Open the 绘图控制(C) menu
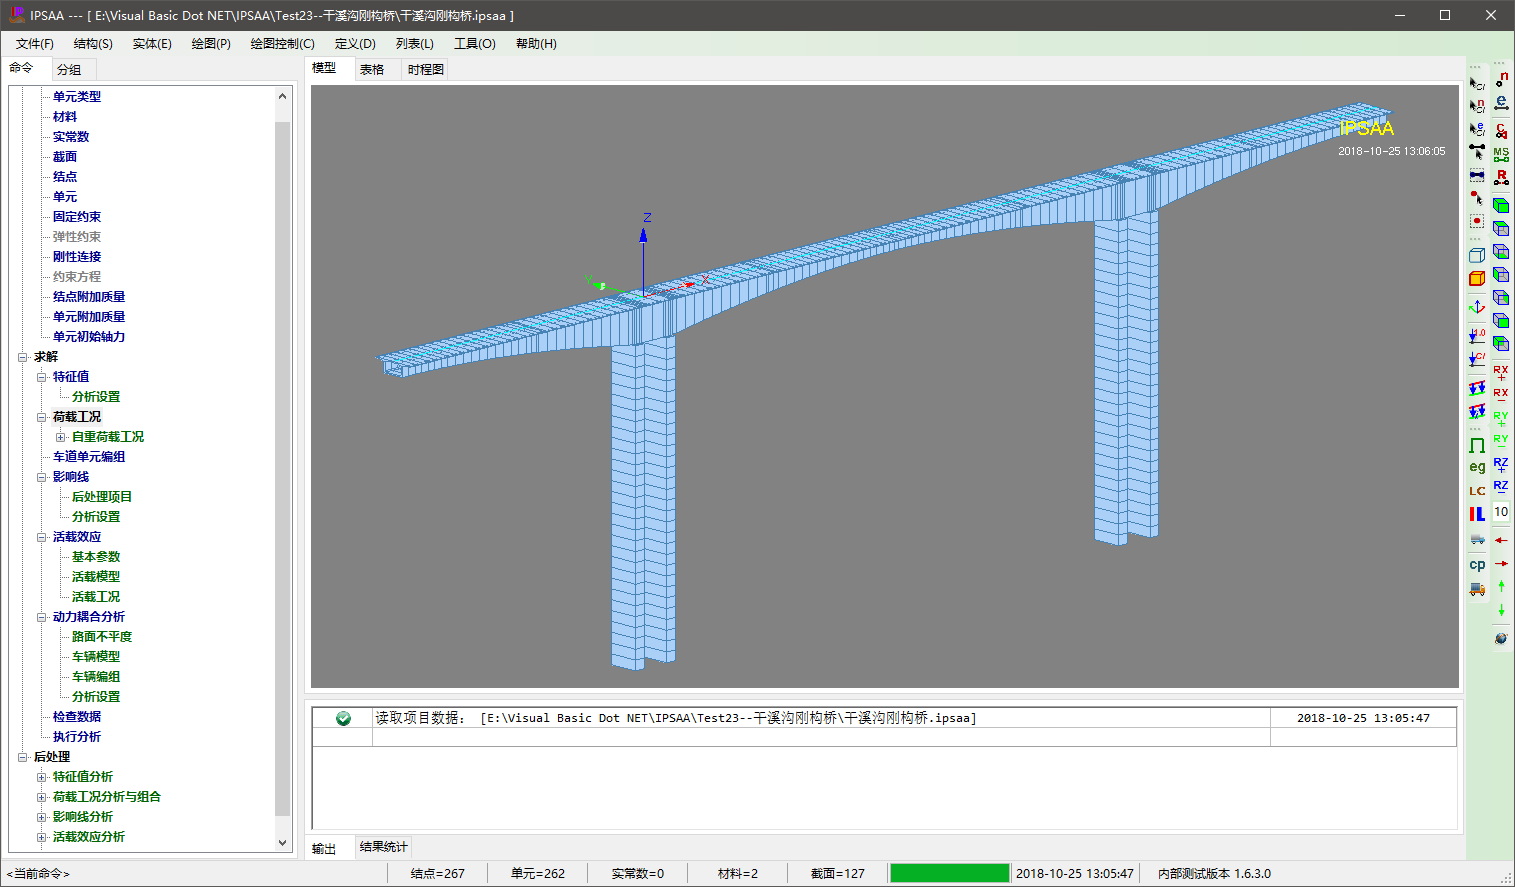This screenshot has height=887, width=1515. (x=282, y=44)
